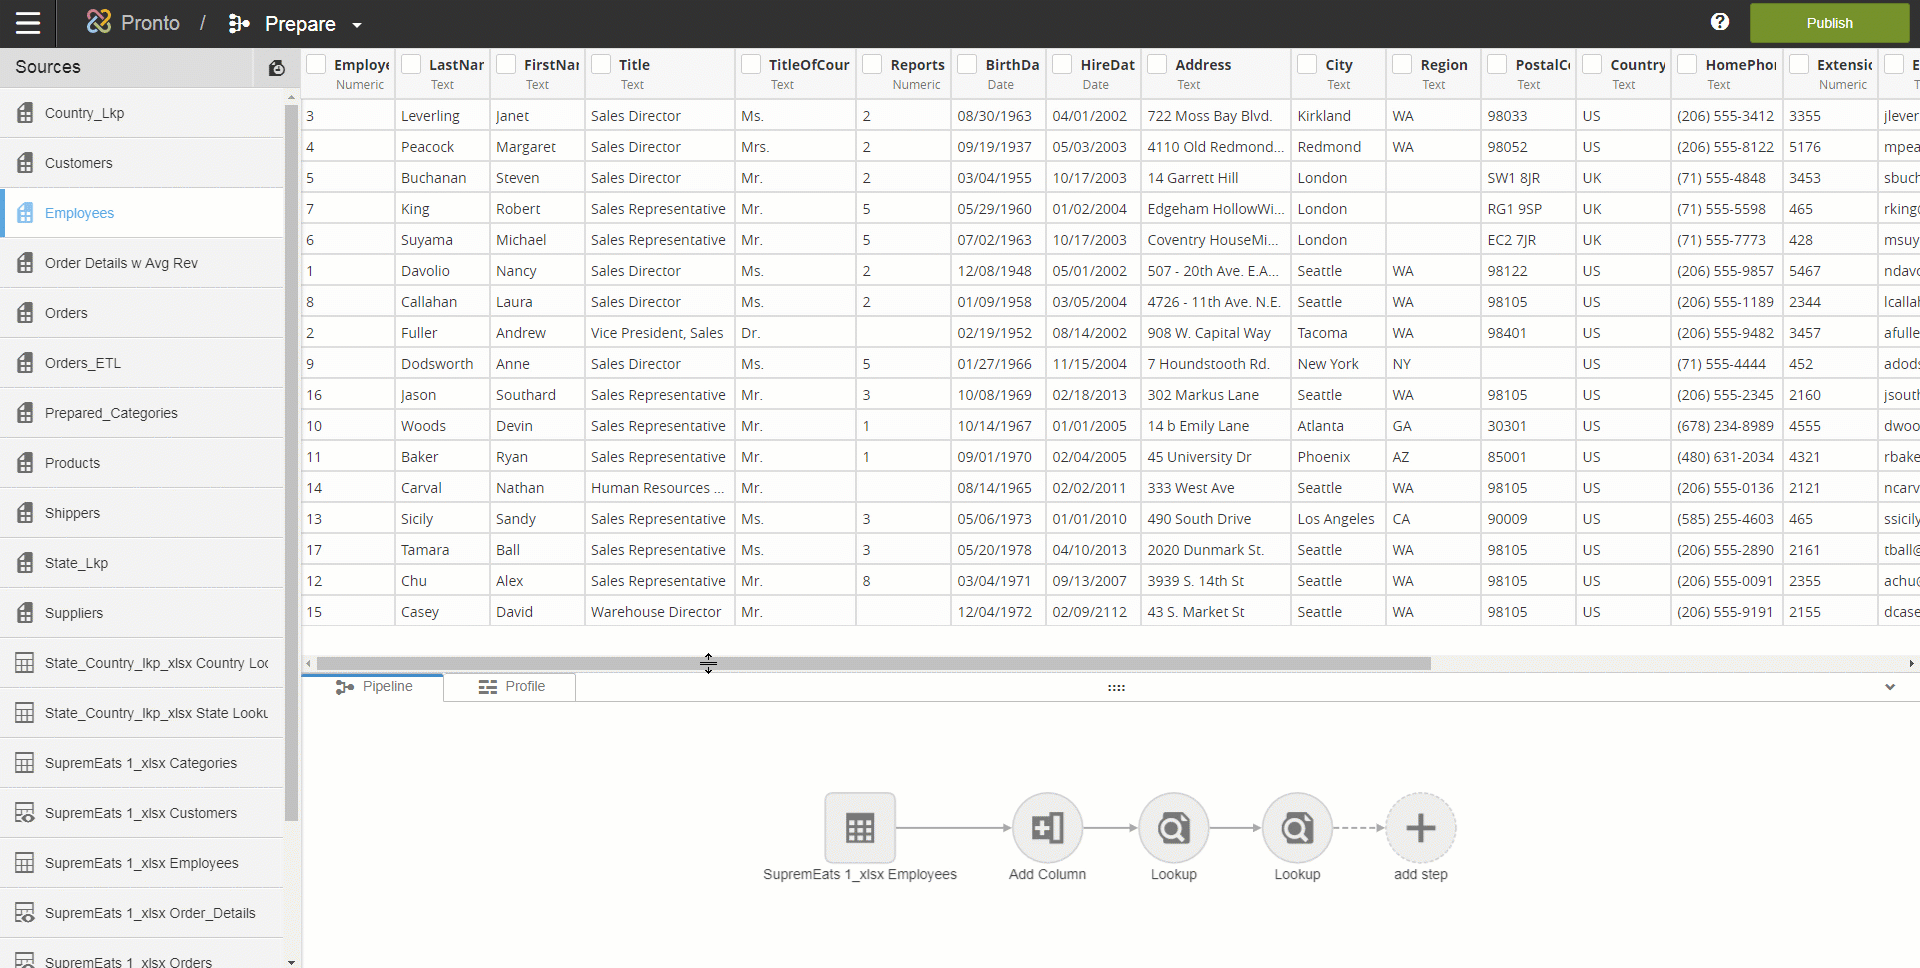The image size is (1920, 968).
Task: Click table horizontal scroll right arrow
Action: [x=1911, y=663]
